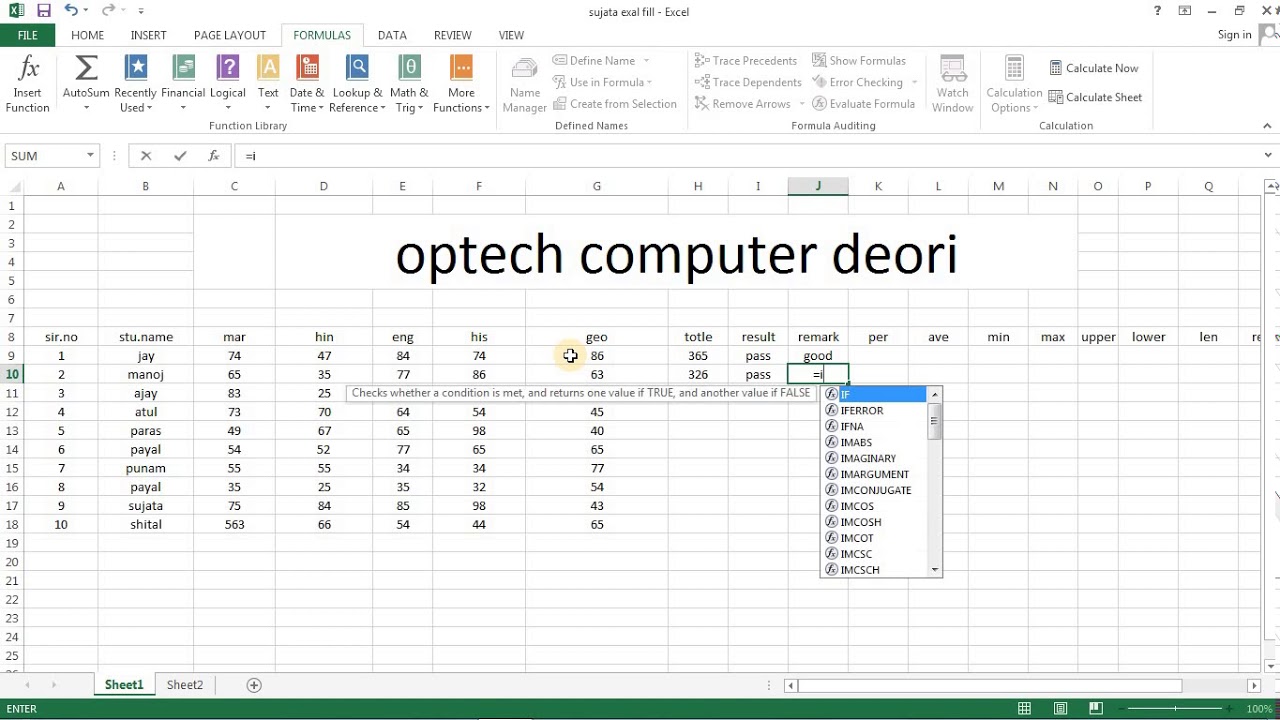Select row 9 header
The height and width of the screenshot is (720, 1280).
(12, 356)
